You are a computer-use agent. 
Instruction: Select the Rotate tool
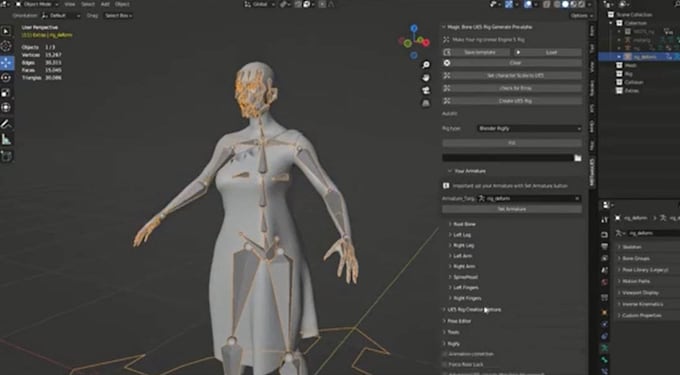click(6, 78)
